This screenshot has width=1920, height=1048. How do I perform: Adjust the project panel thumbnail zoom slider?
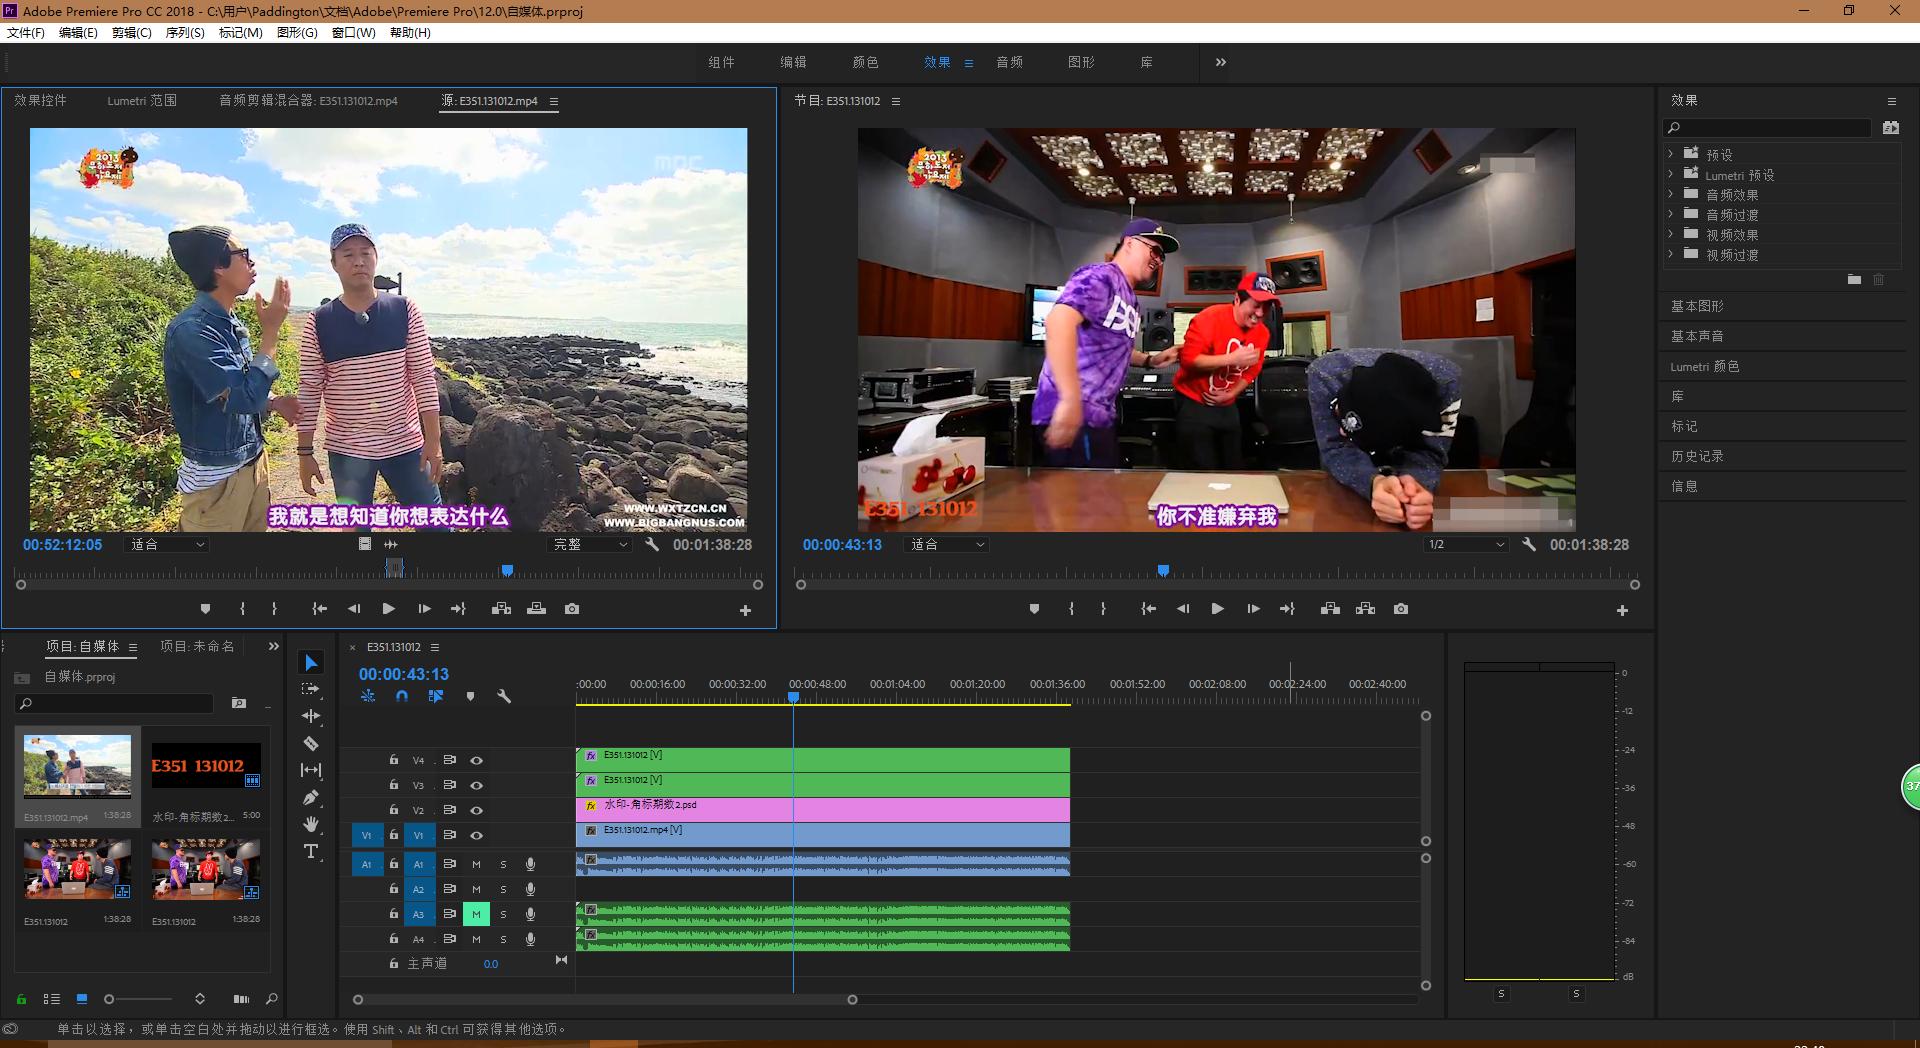110,999
